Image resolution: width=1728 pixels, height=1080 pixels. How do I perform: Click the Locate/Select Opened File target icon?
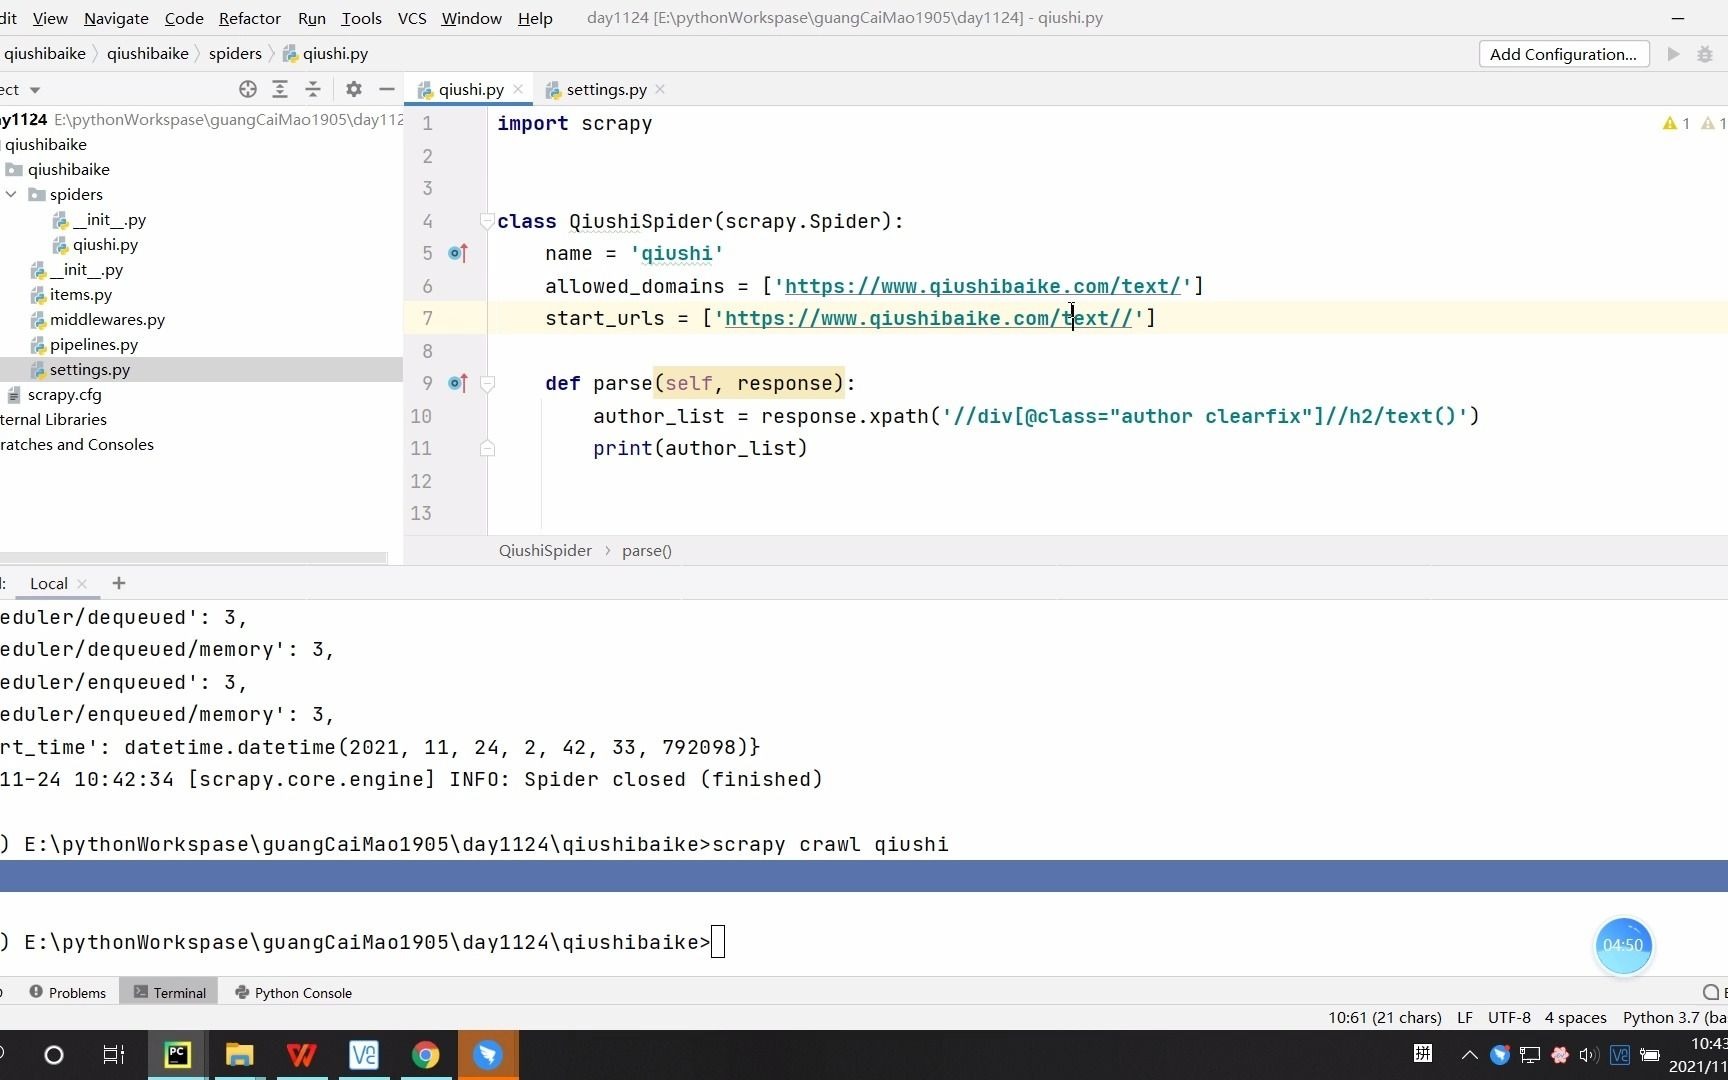248,89
